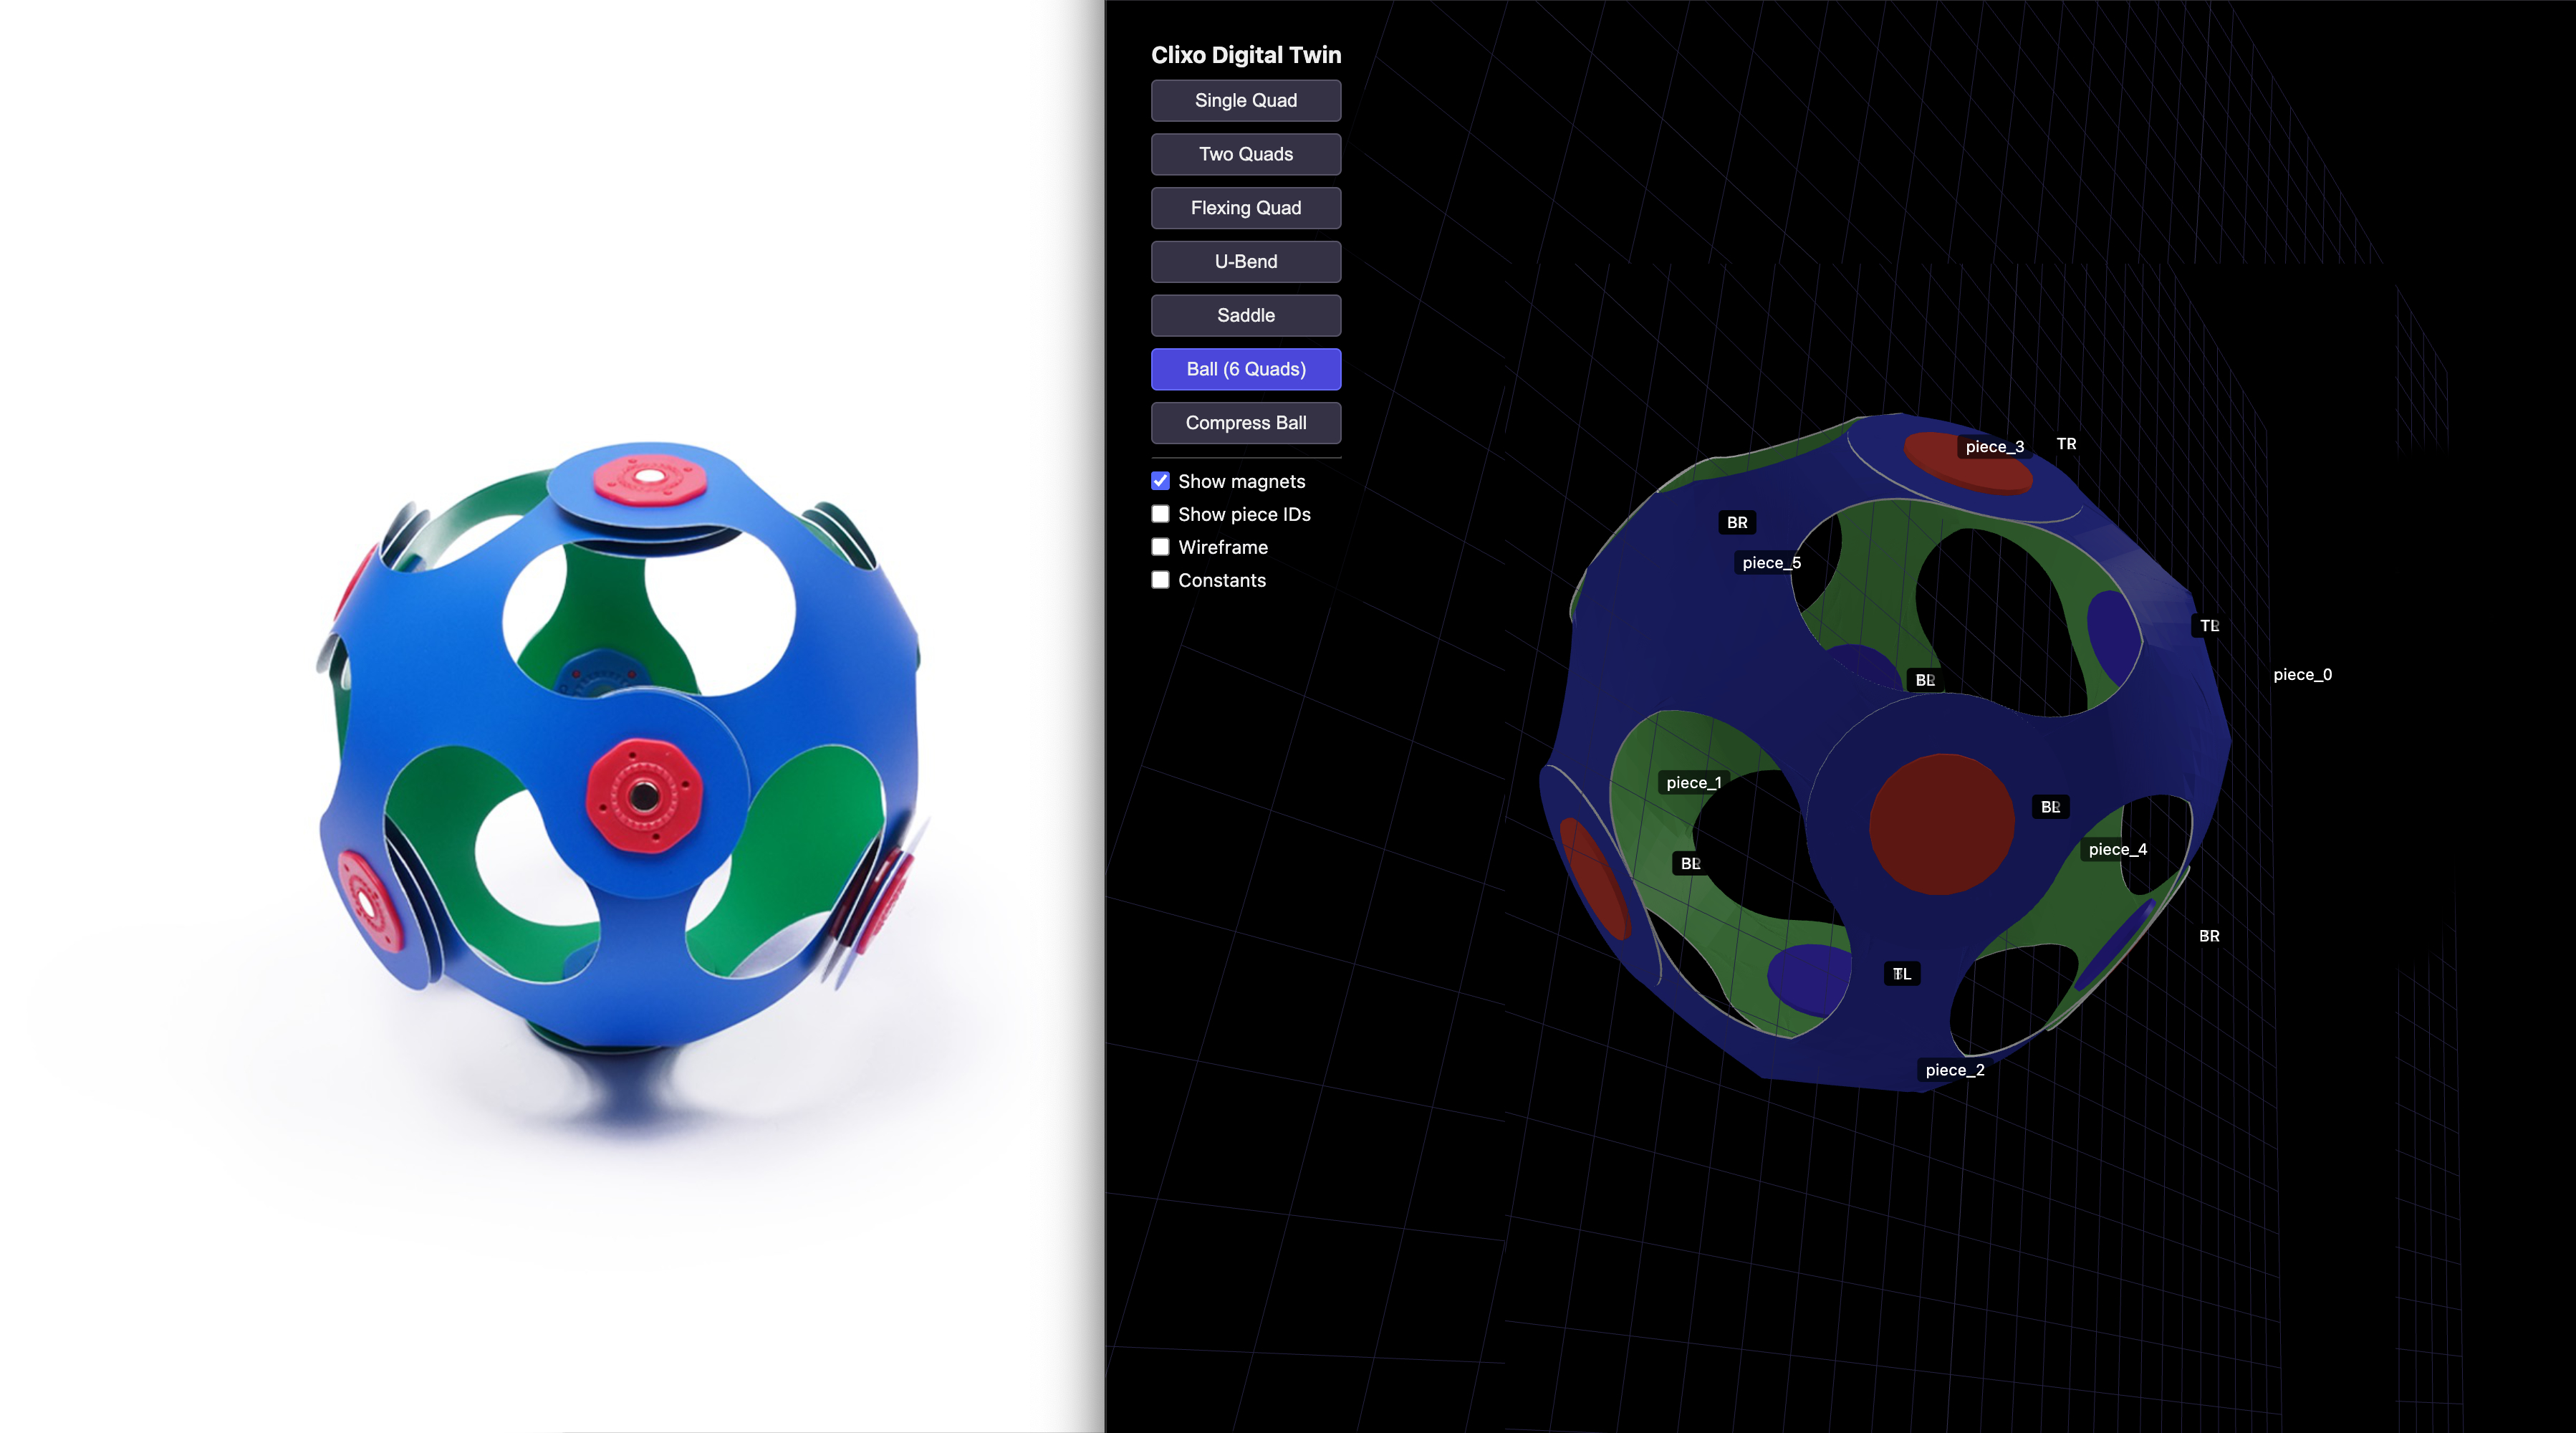Click the TR corner marker near piece_3
Viewport: 2576px width, 1433px height.
coord(2065,444)
